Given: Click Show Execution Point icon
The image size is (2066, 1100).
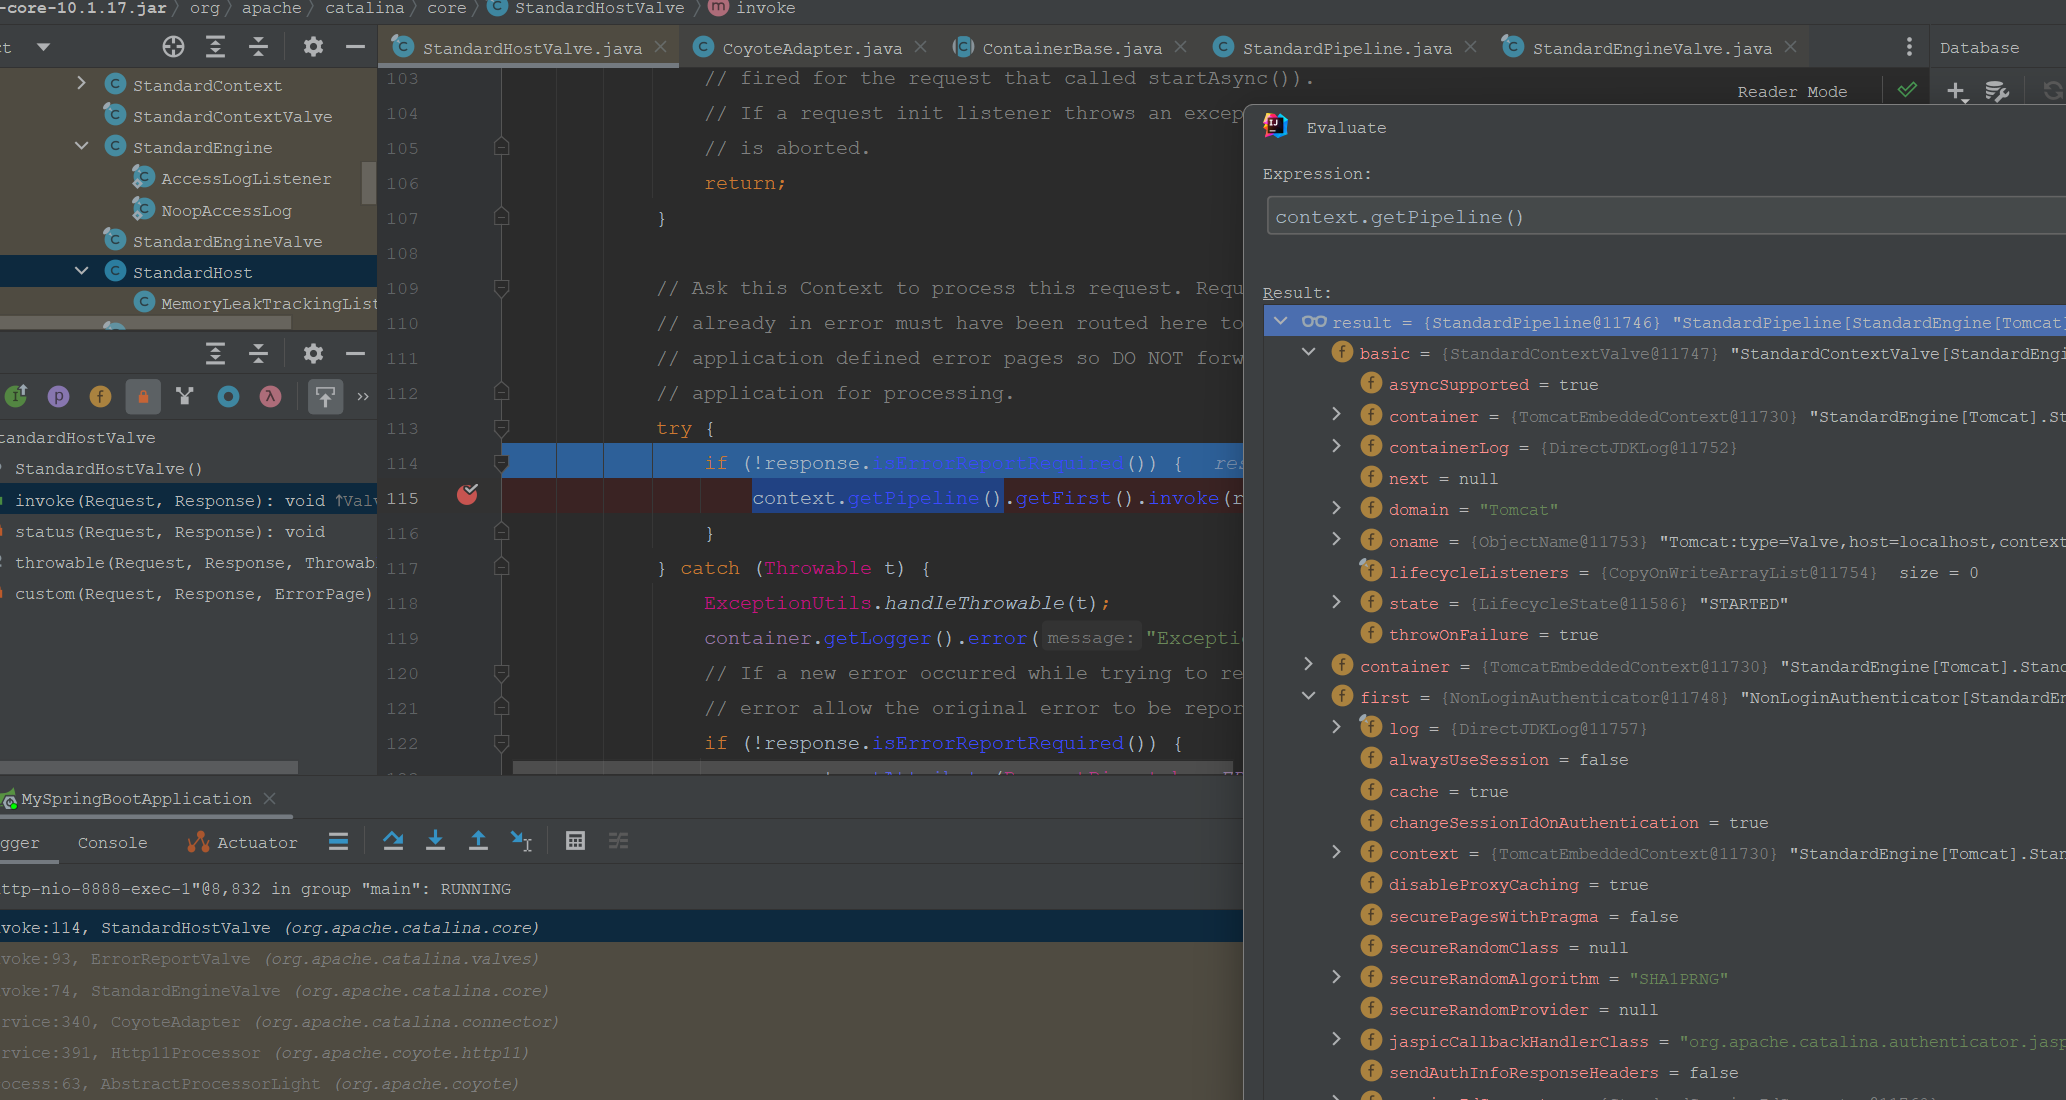Looking at the screenshot, I should [x=338, y=841].
